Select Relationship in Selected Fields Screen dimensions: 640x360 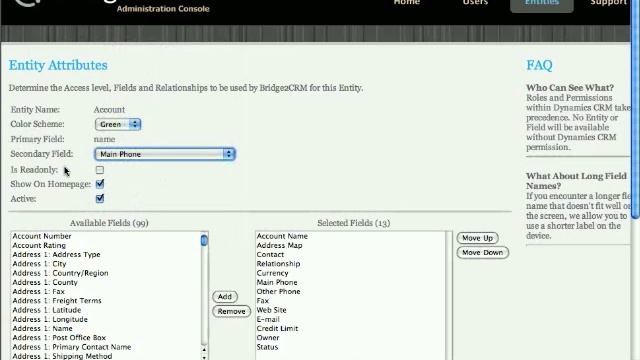(351, 264)
